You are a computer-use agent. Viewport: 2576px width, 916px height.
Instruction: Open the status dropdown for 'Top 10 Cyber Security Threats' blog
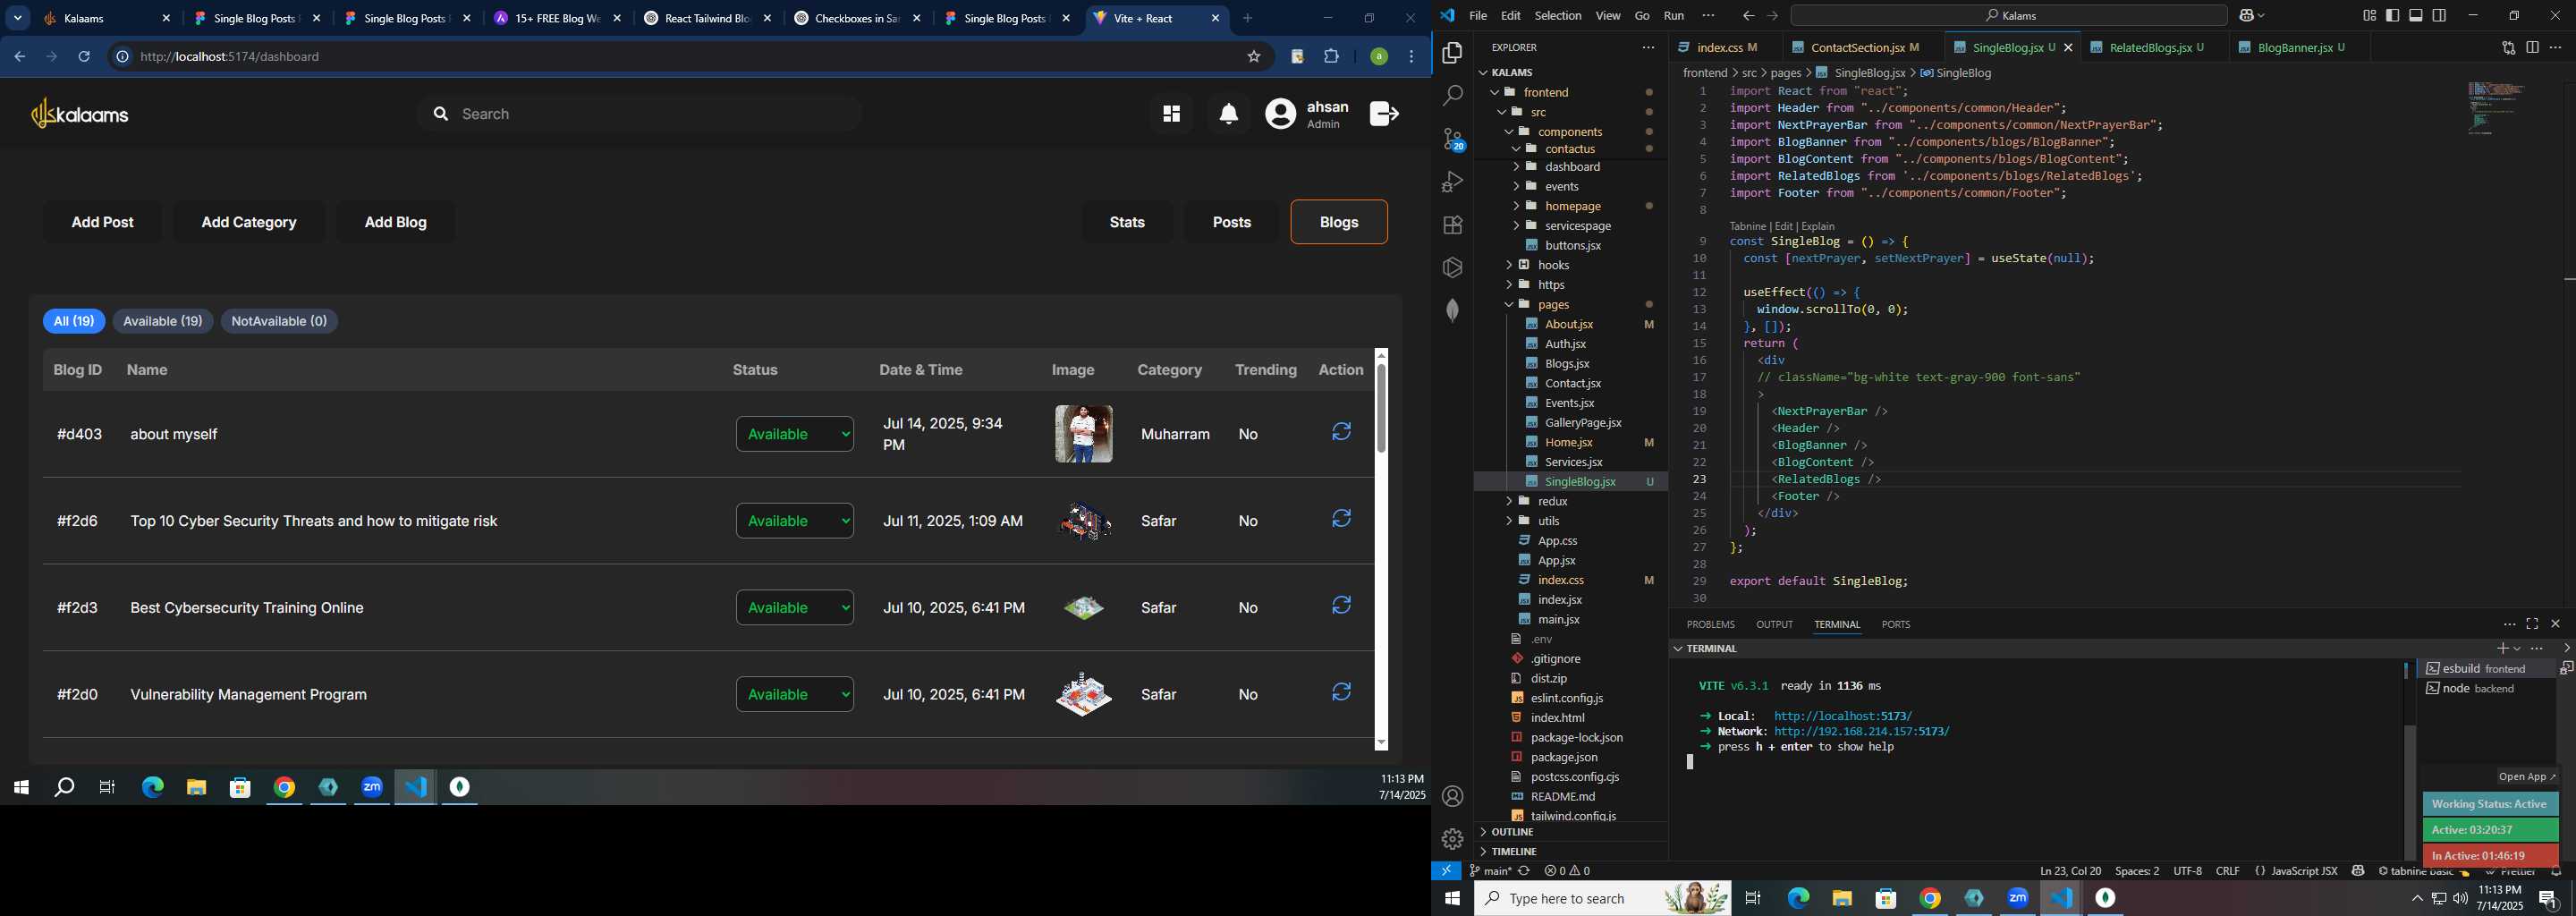(795, 521)
